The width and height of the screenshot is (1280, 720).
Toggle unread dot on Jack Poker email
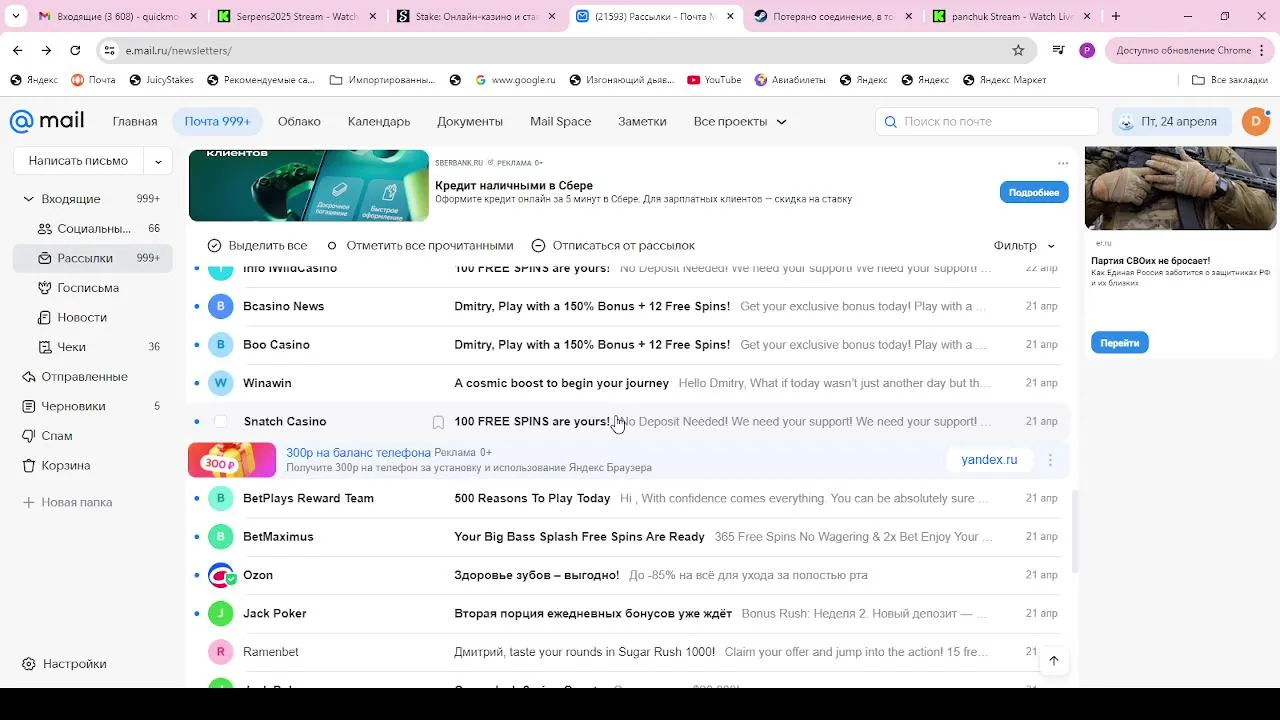197,613
